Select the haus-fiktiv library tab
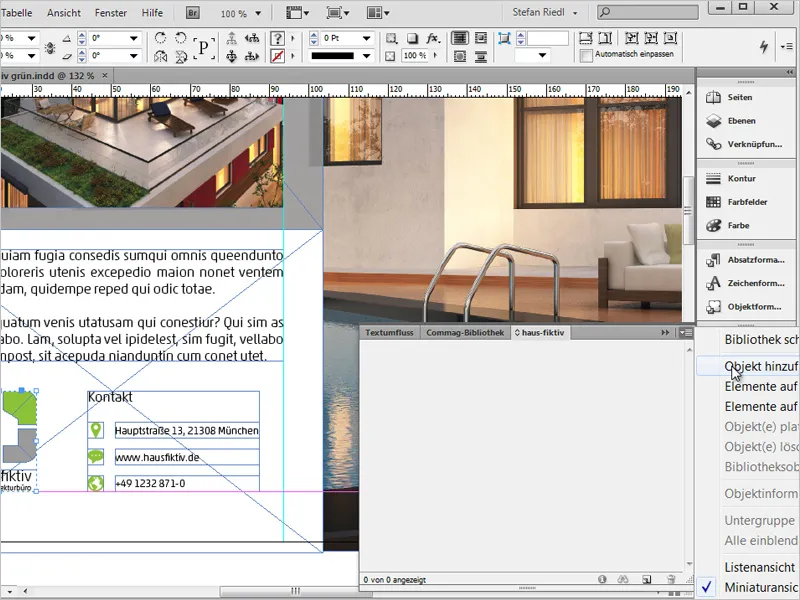This screenshot has height=600, width=800. pyautogui.click(x=540, y=333)
